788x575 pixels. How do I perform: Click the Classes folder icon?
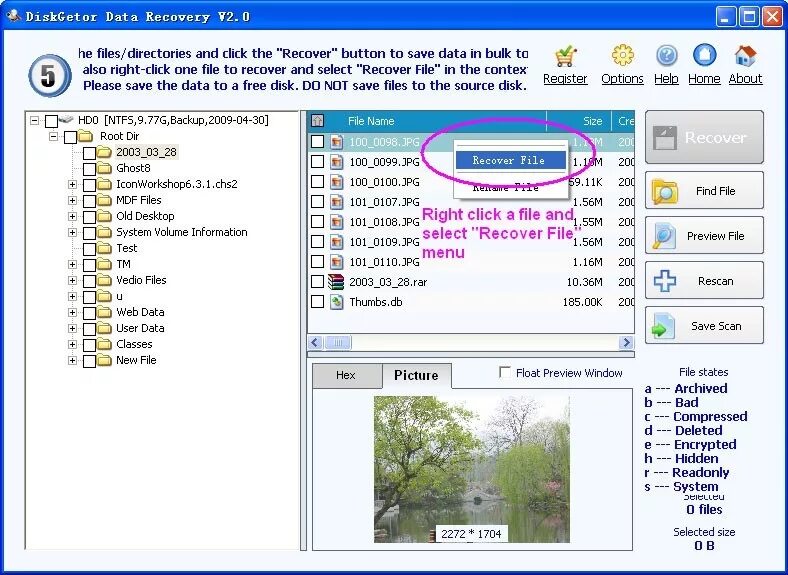coord(104,344)
